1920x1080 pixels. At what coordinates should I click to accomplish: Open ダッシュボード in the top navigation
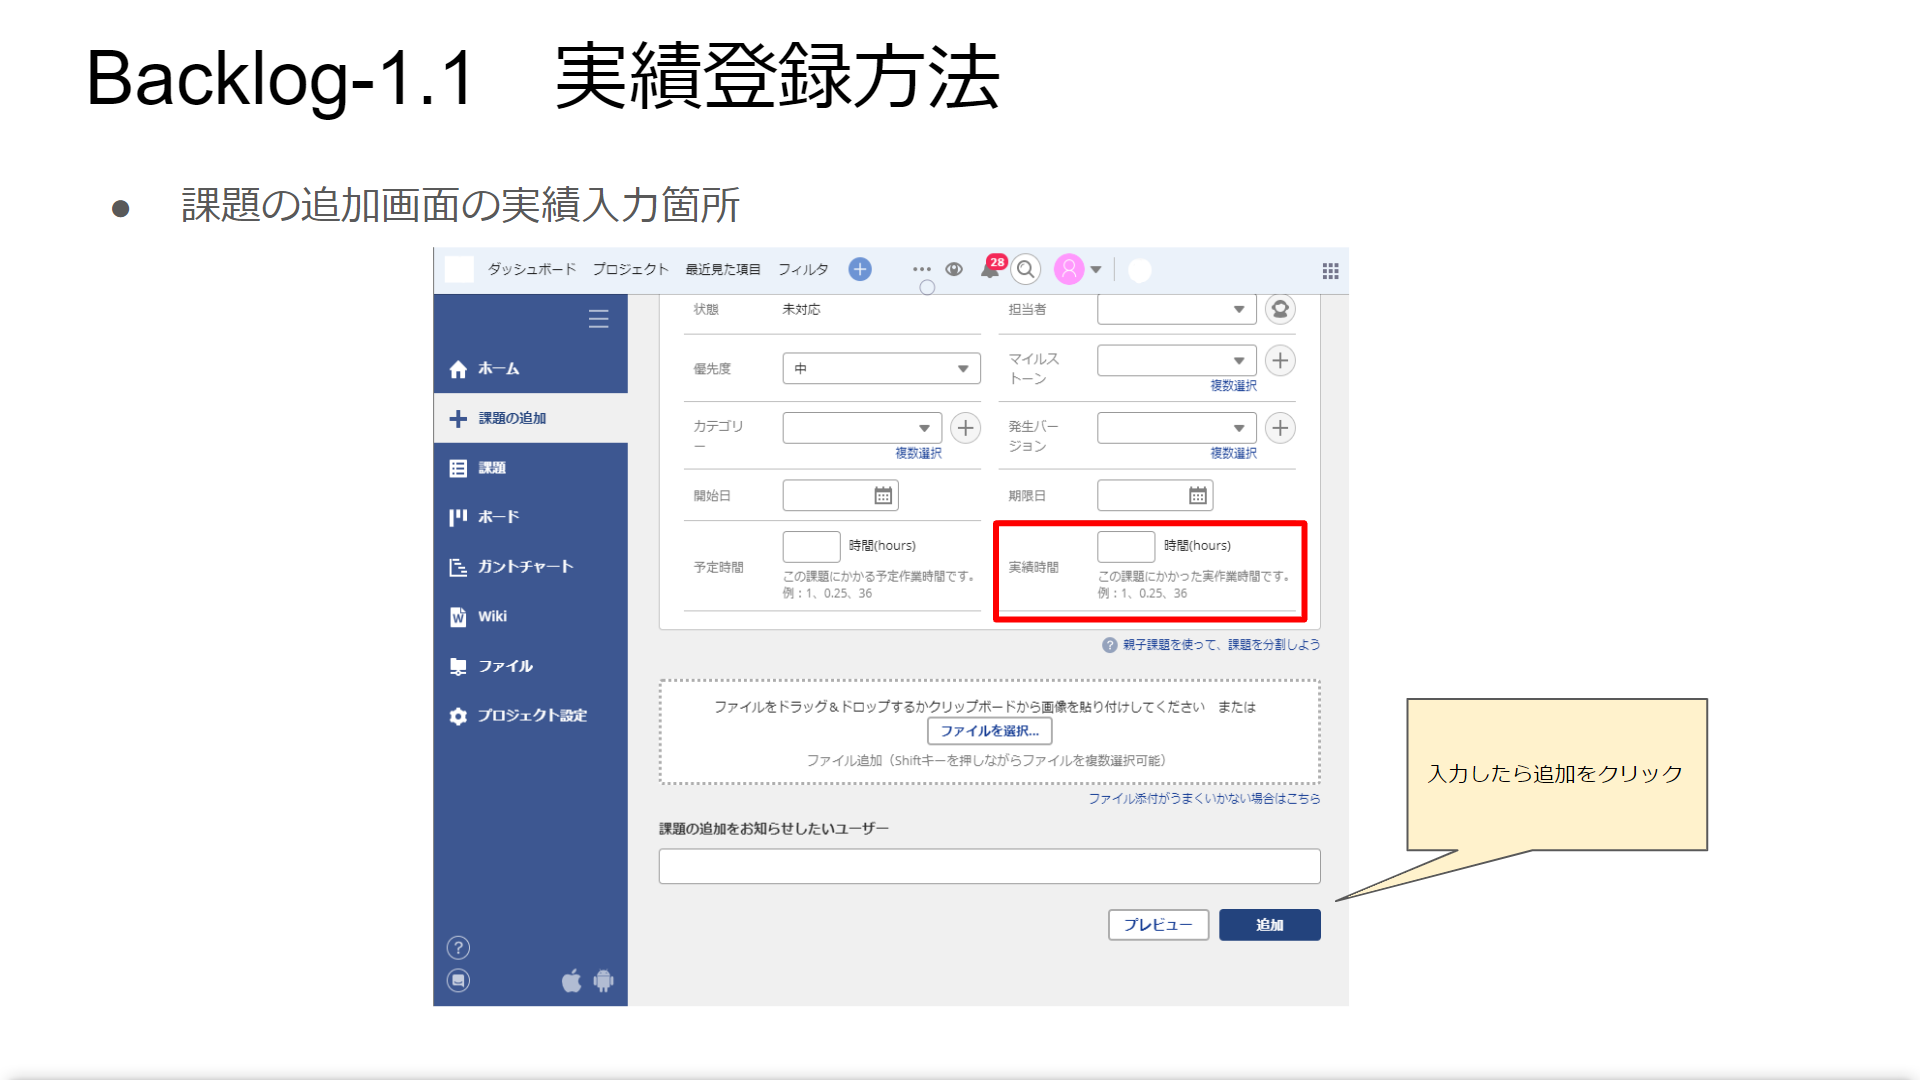532,270
